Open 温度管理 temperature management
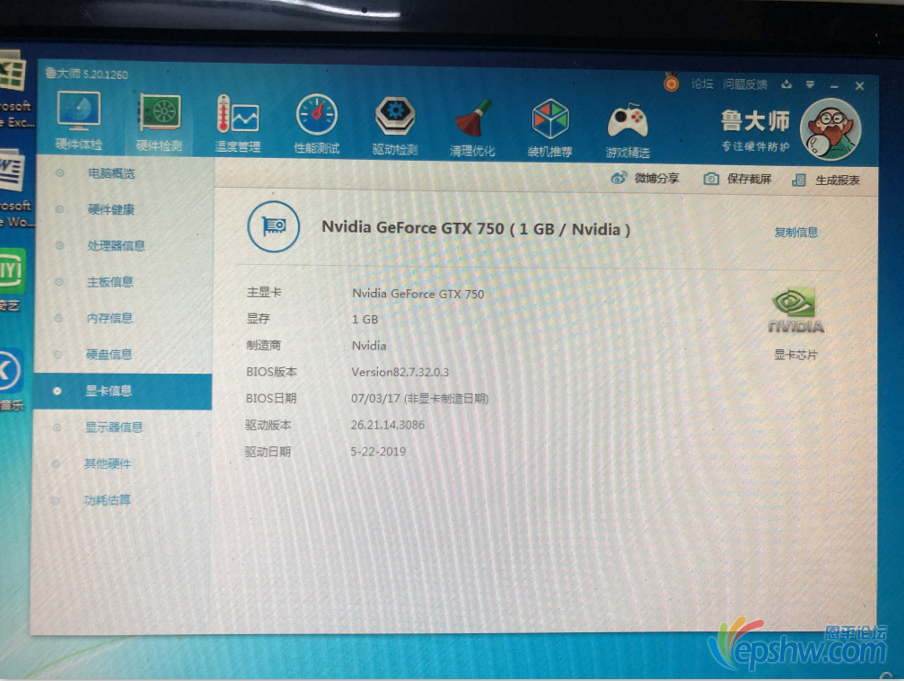 [x=238, y=123]
